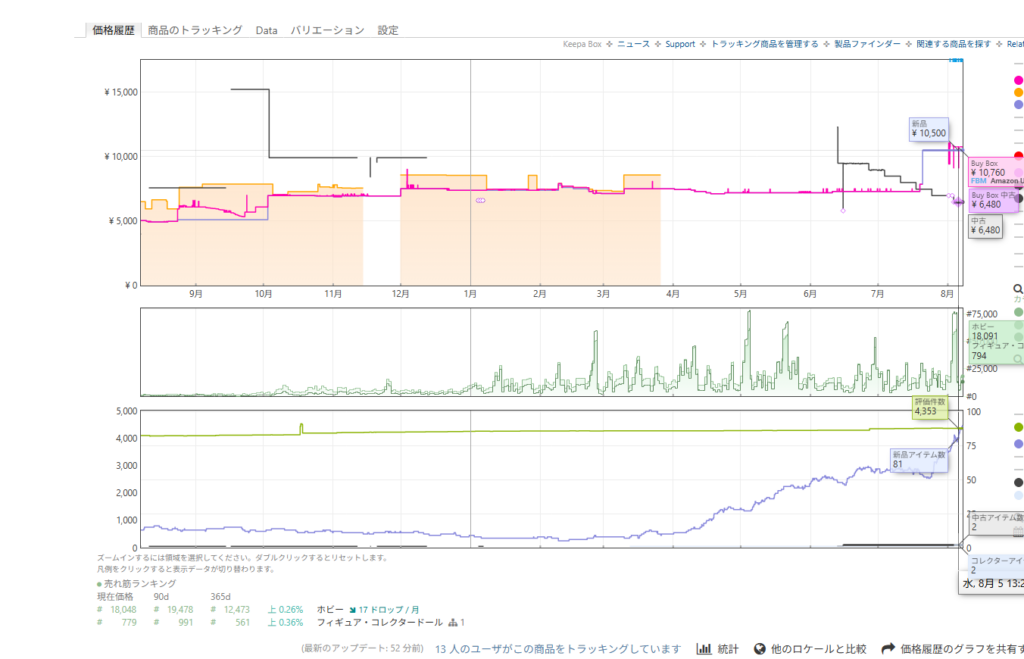The width and height of the screenshot is (1024, 659).
Task: Toggle the black 中古アイテム数 legend dot
Action: [x=1018, y=483]
